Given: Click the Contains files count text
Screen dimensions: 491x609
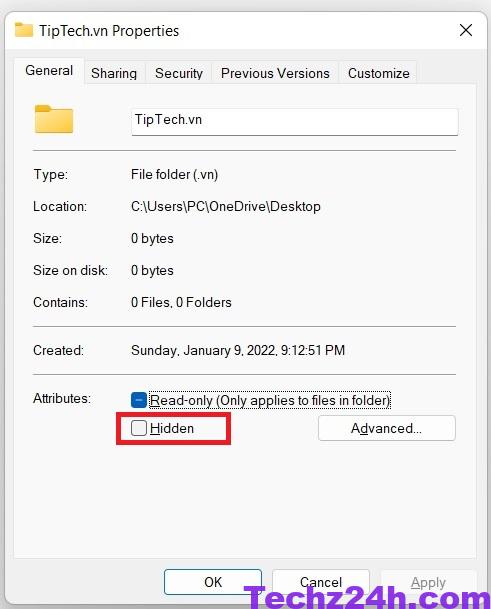Looking at the screenshot, I should click(181, 302).
